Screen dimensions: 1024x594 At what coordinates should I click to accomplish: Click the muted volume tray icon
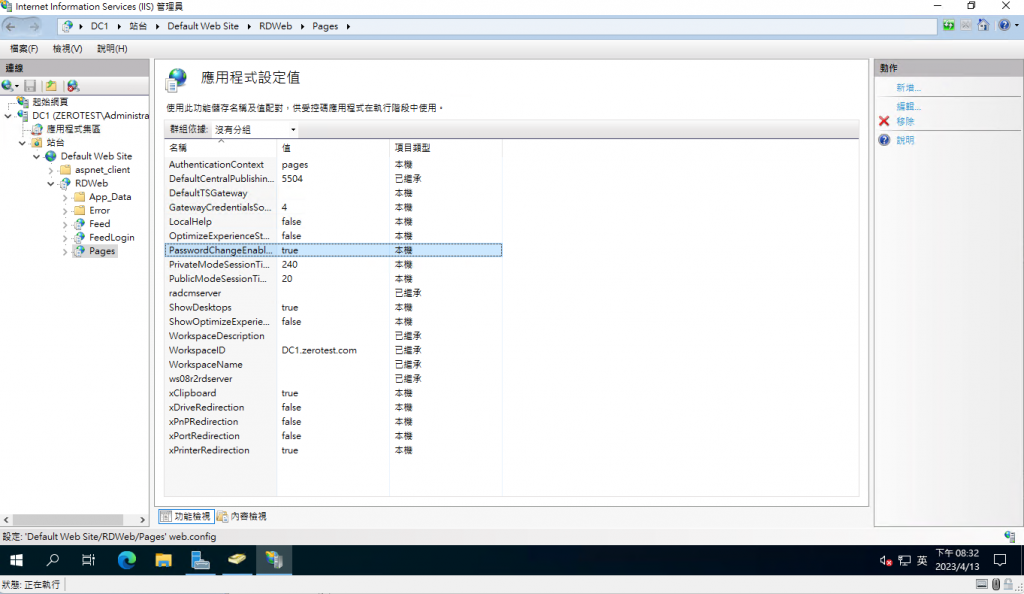coord(886,561)
